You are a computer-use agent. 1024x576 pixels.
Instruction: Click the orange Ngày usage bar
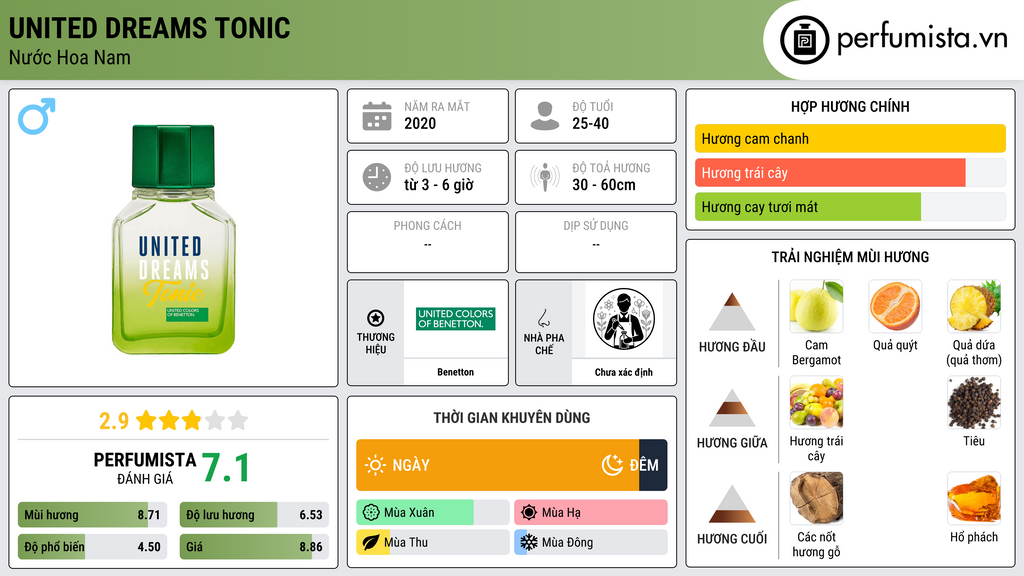pos(497,465)
